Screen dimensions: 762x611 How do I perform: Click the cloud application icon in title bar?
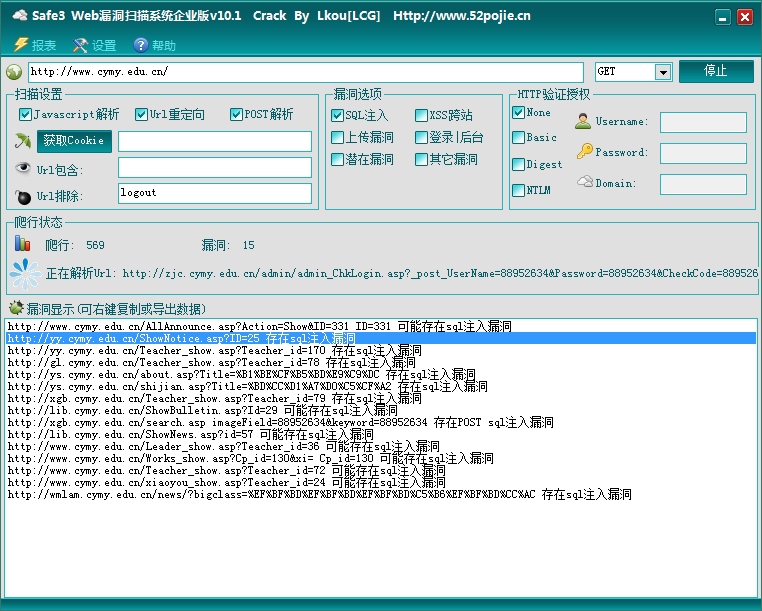[19, 16]
